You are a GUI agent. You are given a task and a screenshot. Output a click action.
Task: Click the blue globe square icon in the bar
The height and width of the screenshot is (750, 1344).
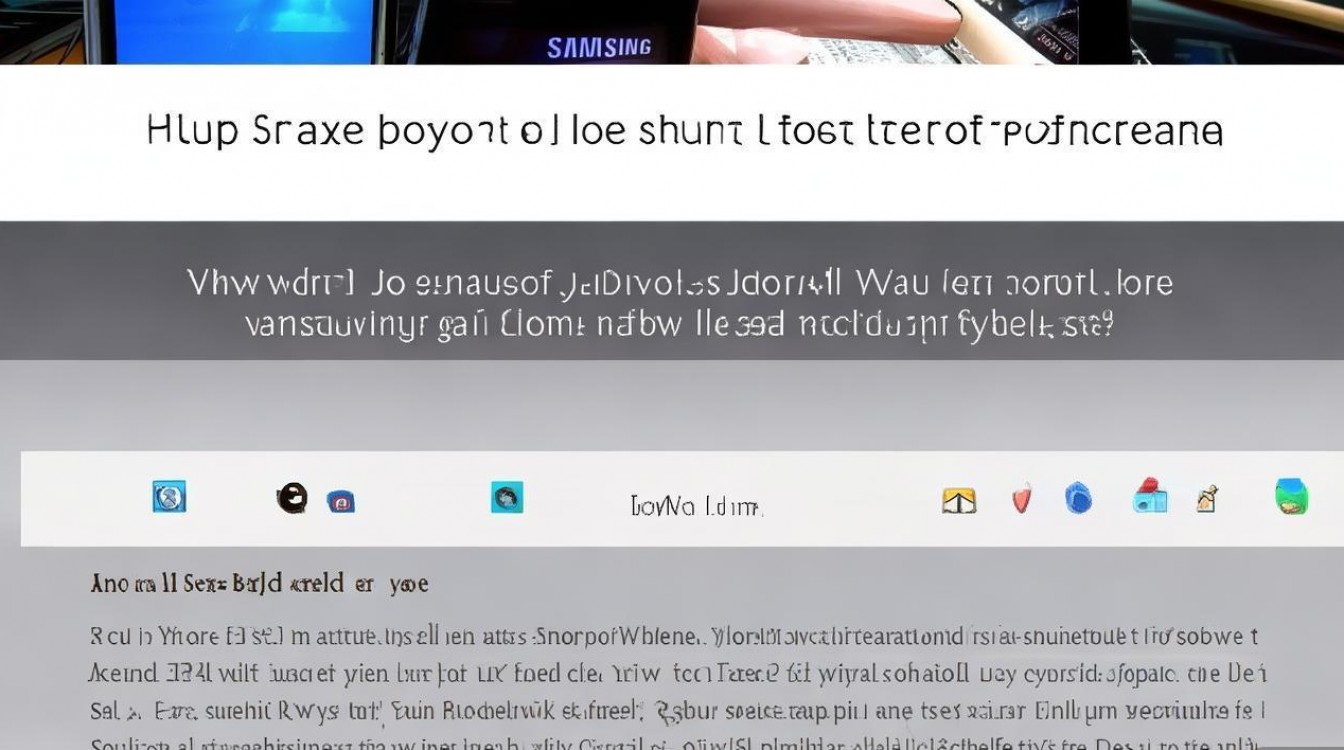coord(169,497)
